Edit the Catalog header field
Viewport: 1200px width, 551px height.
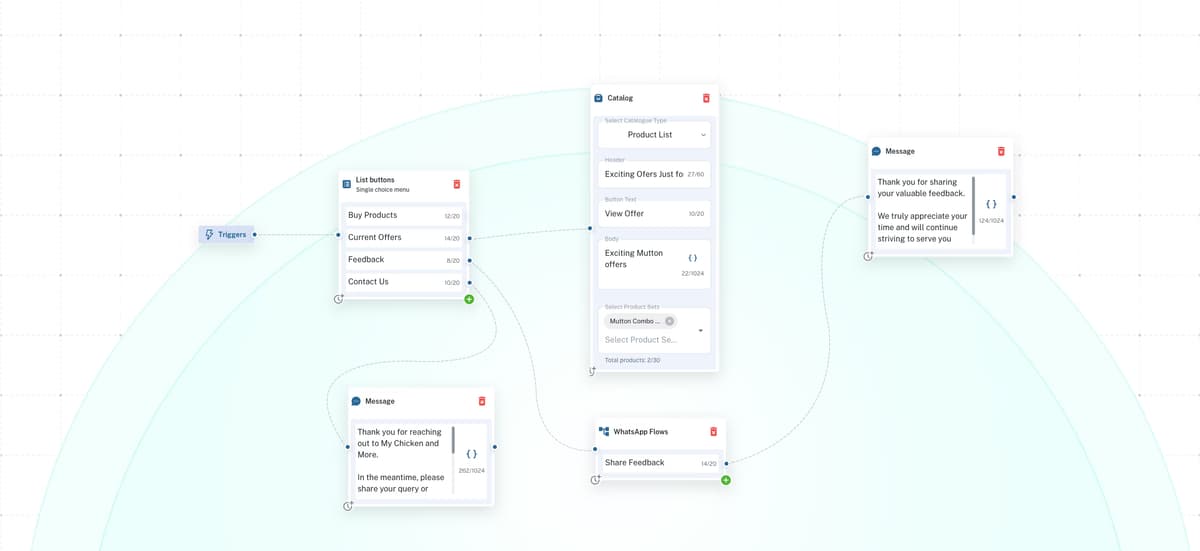point(654,174)
